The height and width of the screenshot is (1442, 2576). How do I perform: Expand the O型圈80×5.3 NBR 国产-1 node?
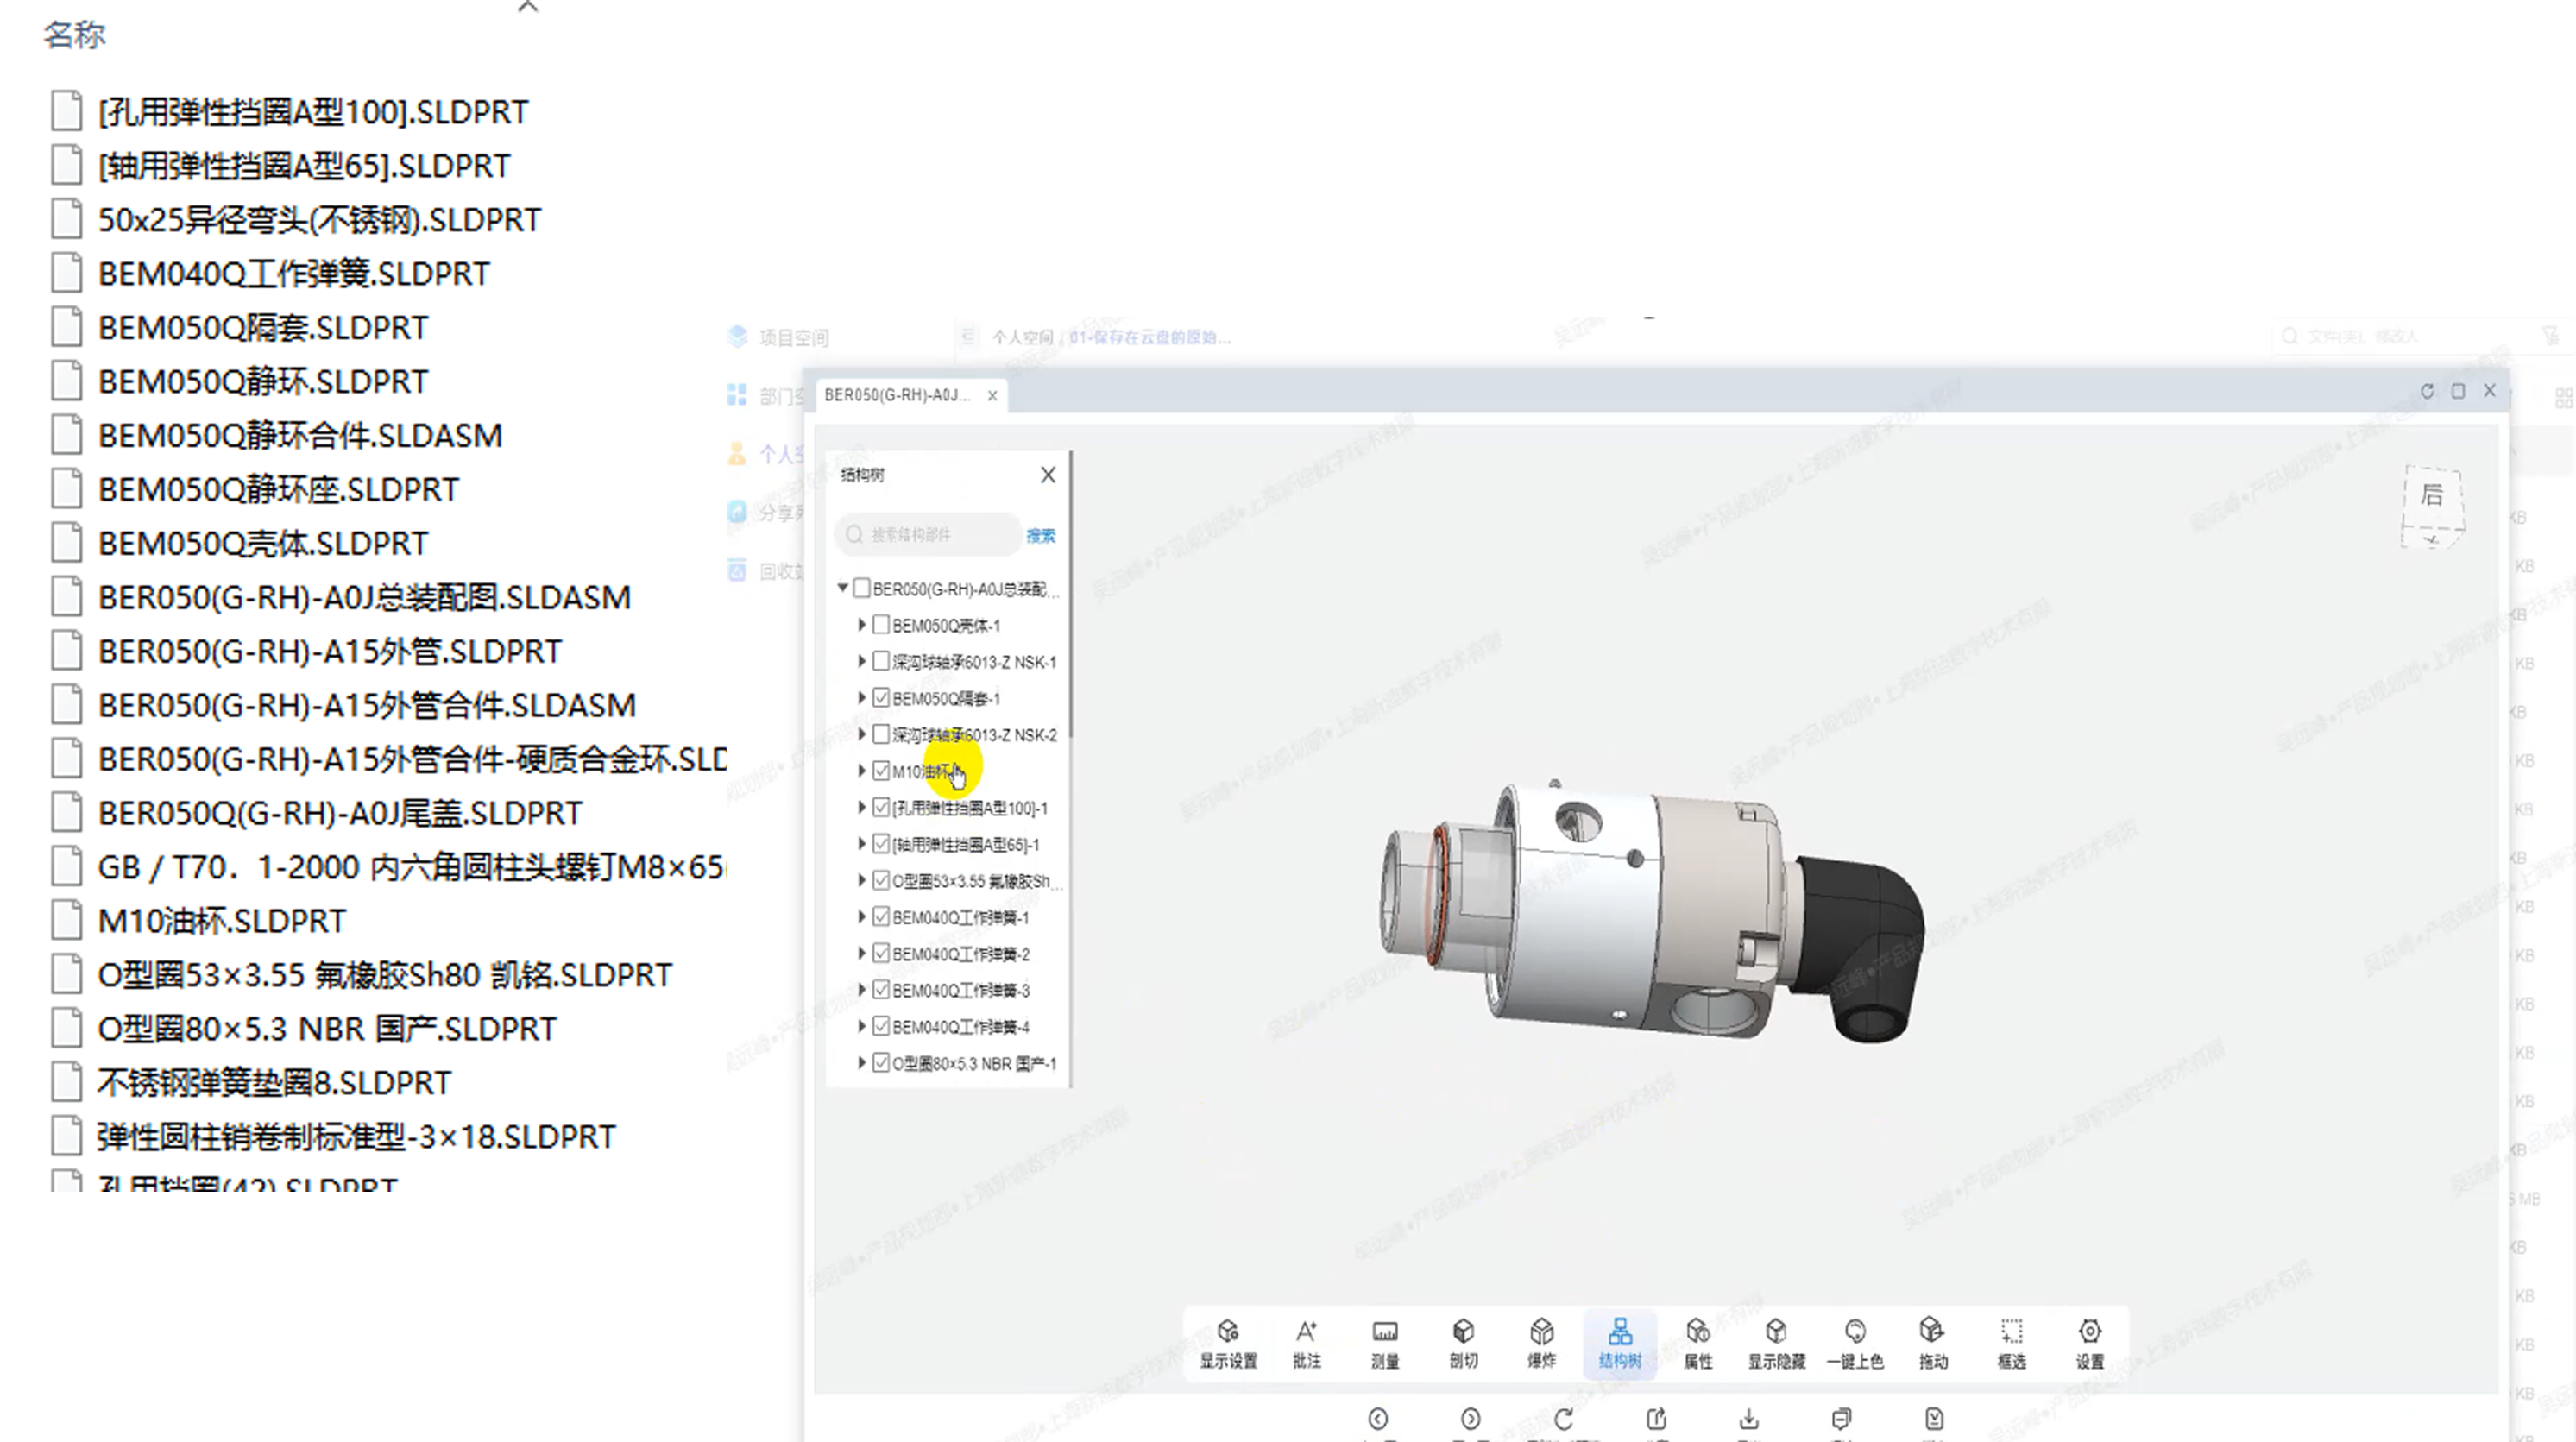[x=862, y=1063]
